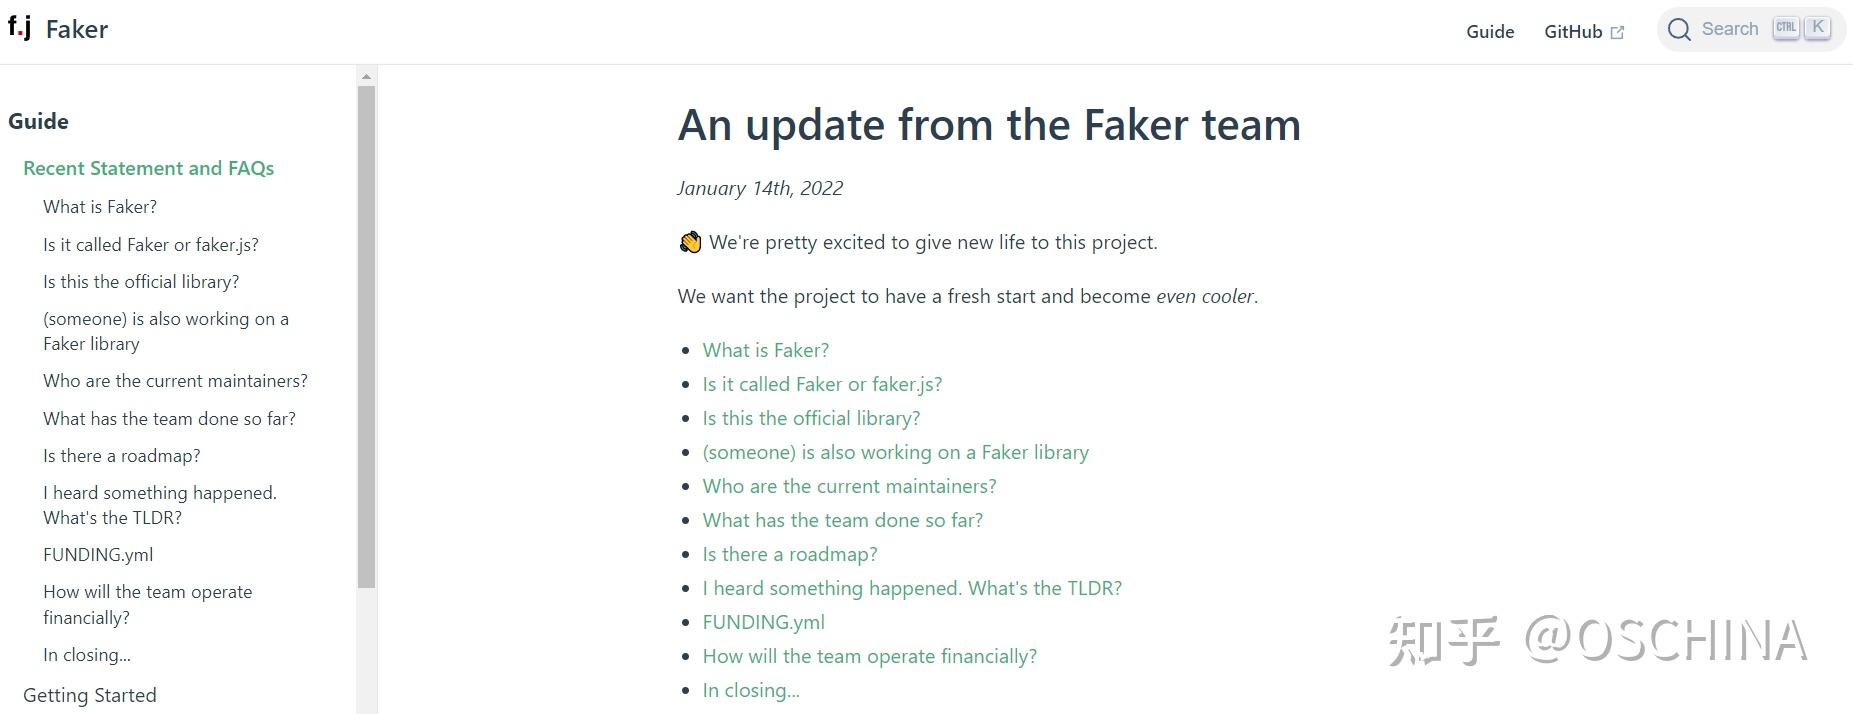Click the search magnifier icon
The width and height of the screenshot is (1853, 714).
(x=1680, y=29)
